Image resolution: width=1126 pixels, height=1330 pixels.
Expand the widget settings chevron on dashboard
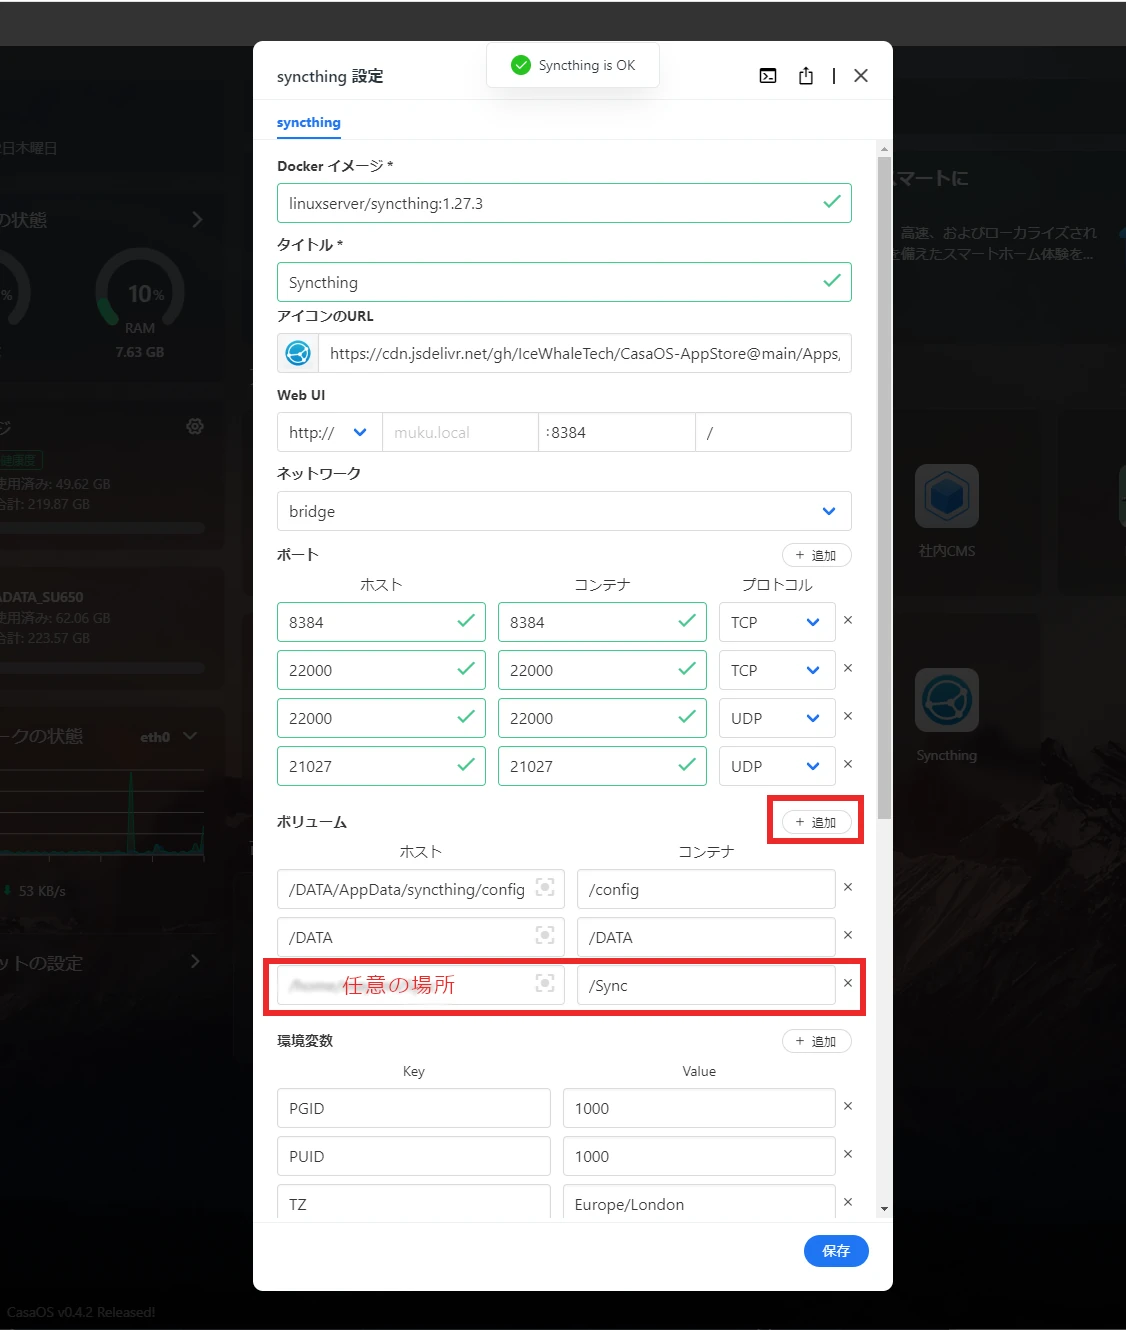tap(195, 961)
